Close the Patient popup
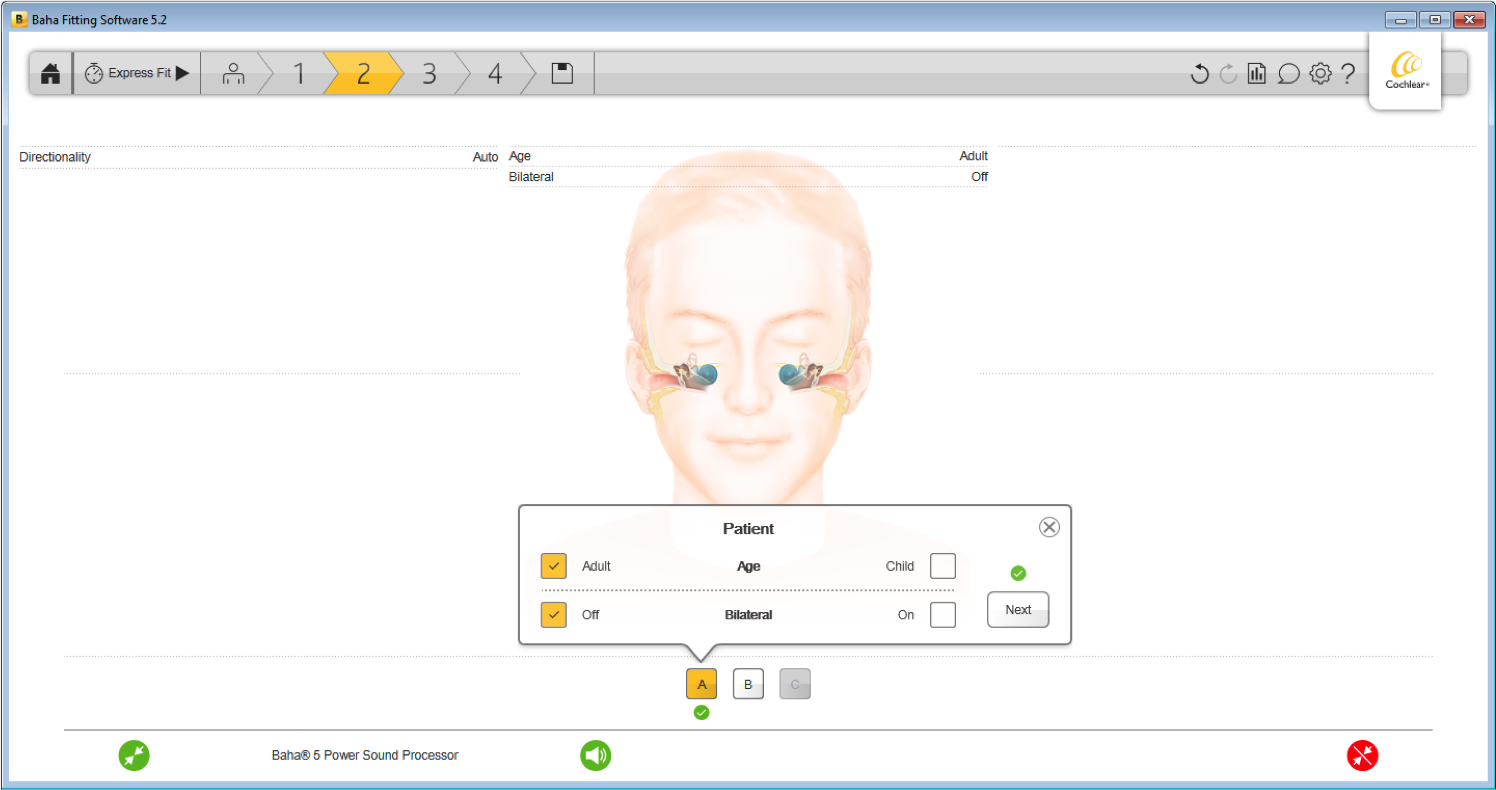This screenshot has height=790, width=1496. coord(1049,527)
